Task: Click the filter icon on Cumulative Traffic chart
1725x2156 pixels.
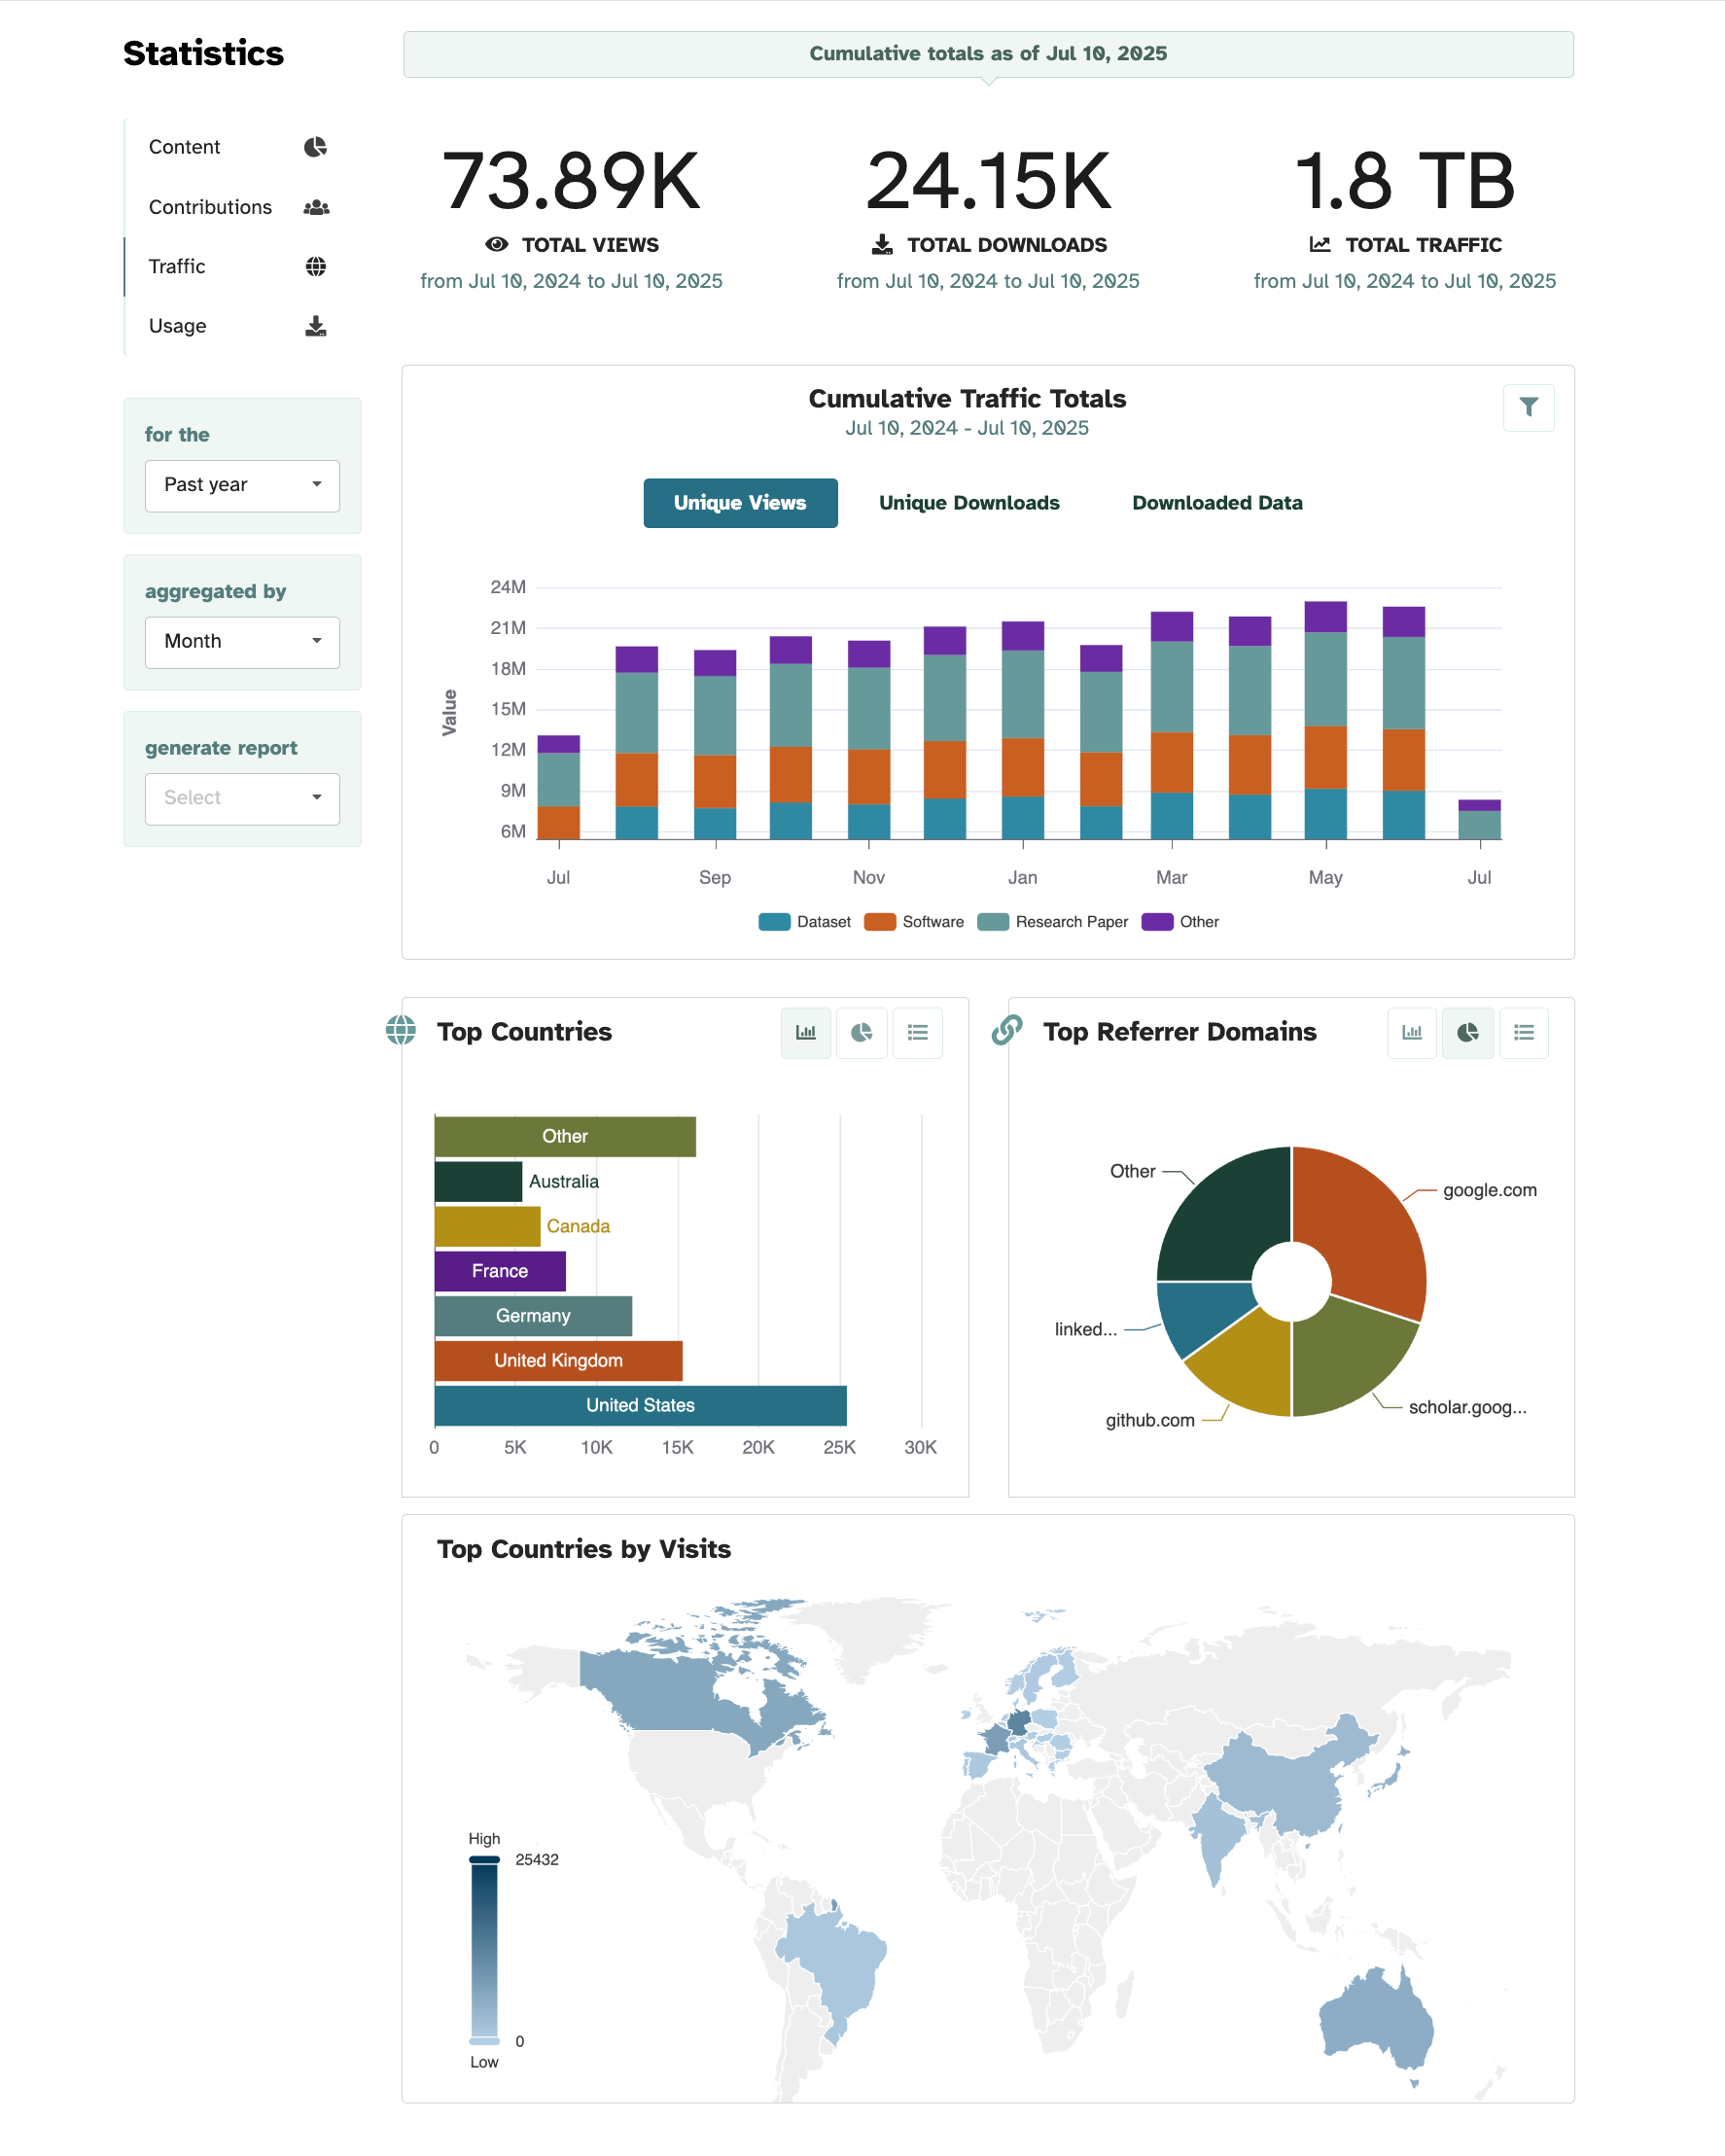Action: coord(1527,407)
